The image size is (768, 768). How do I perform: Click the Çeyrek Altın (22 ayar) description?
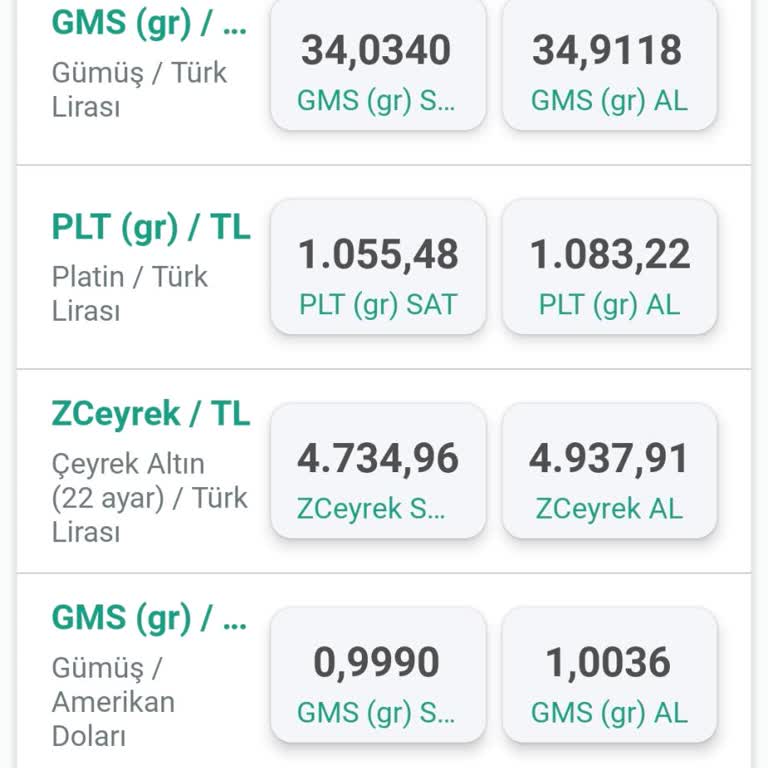pyautogui.click(x=149, y=497)
